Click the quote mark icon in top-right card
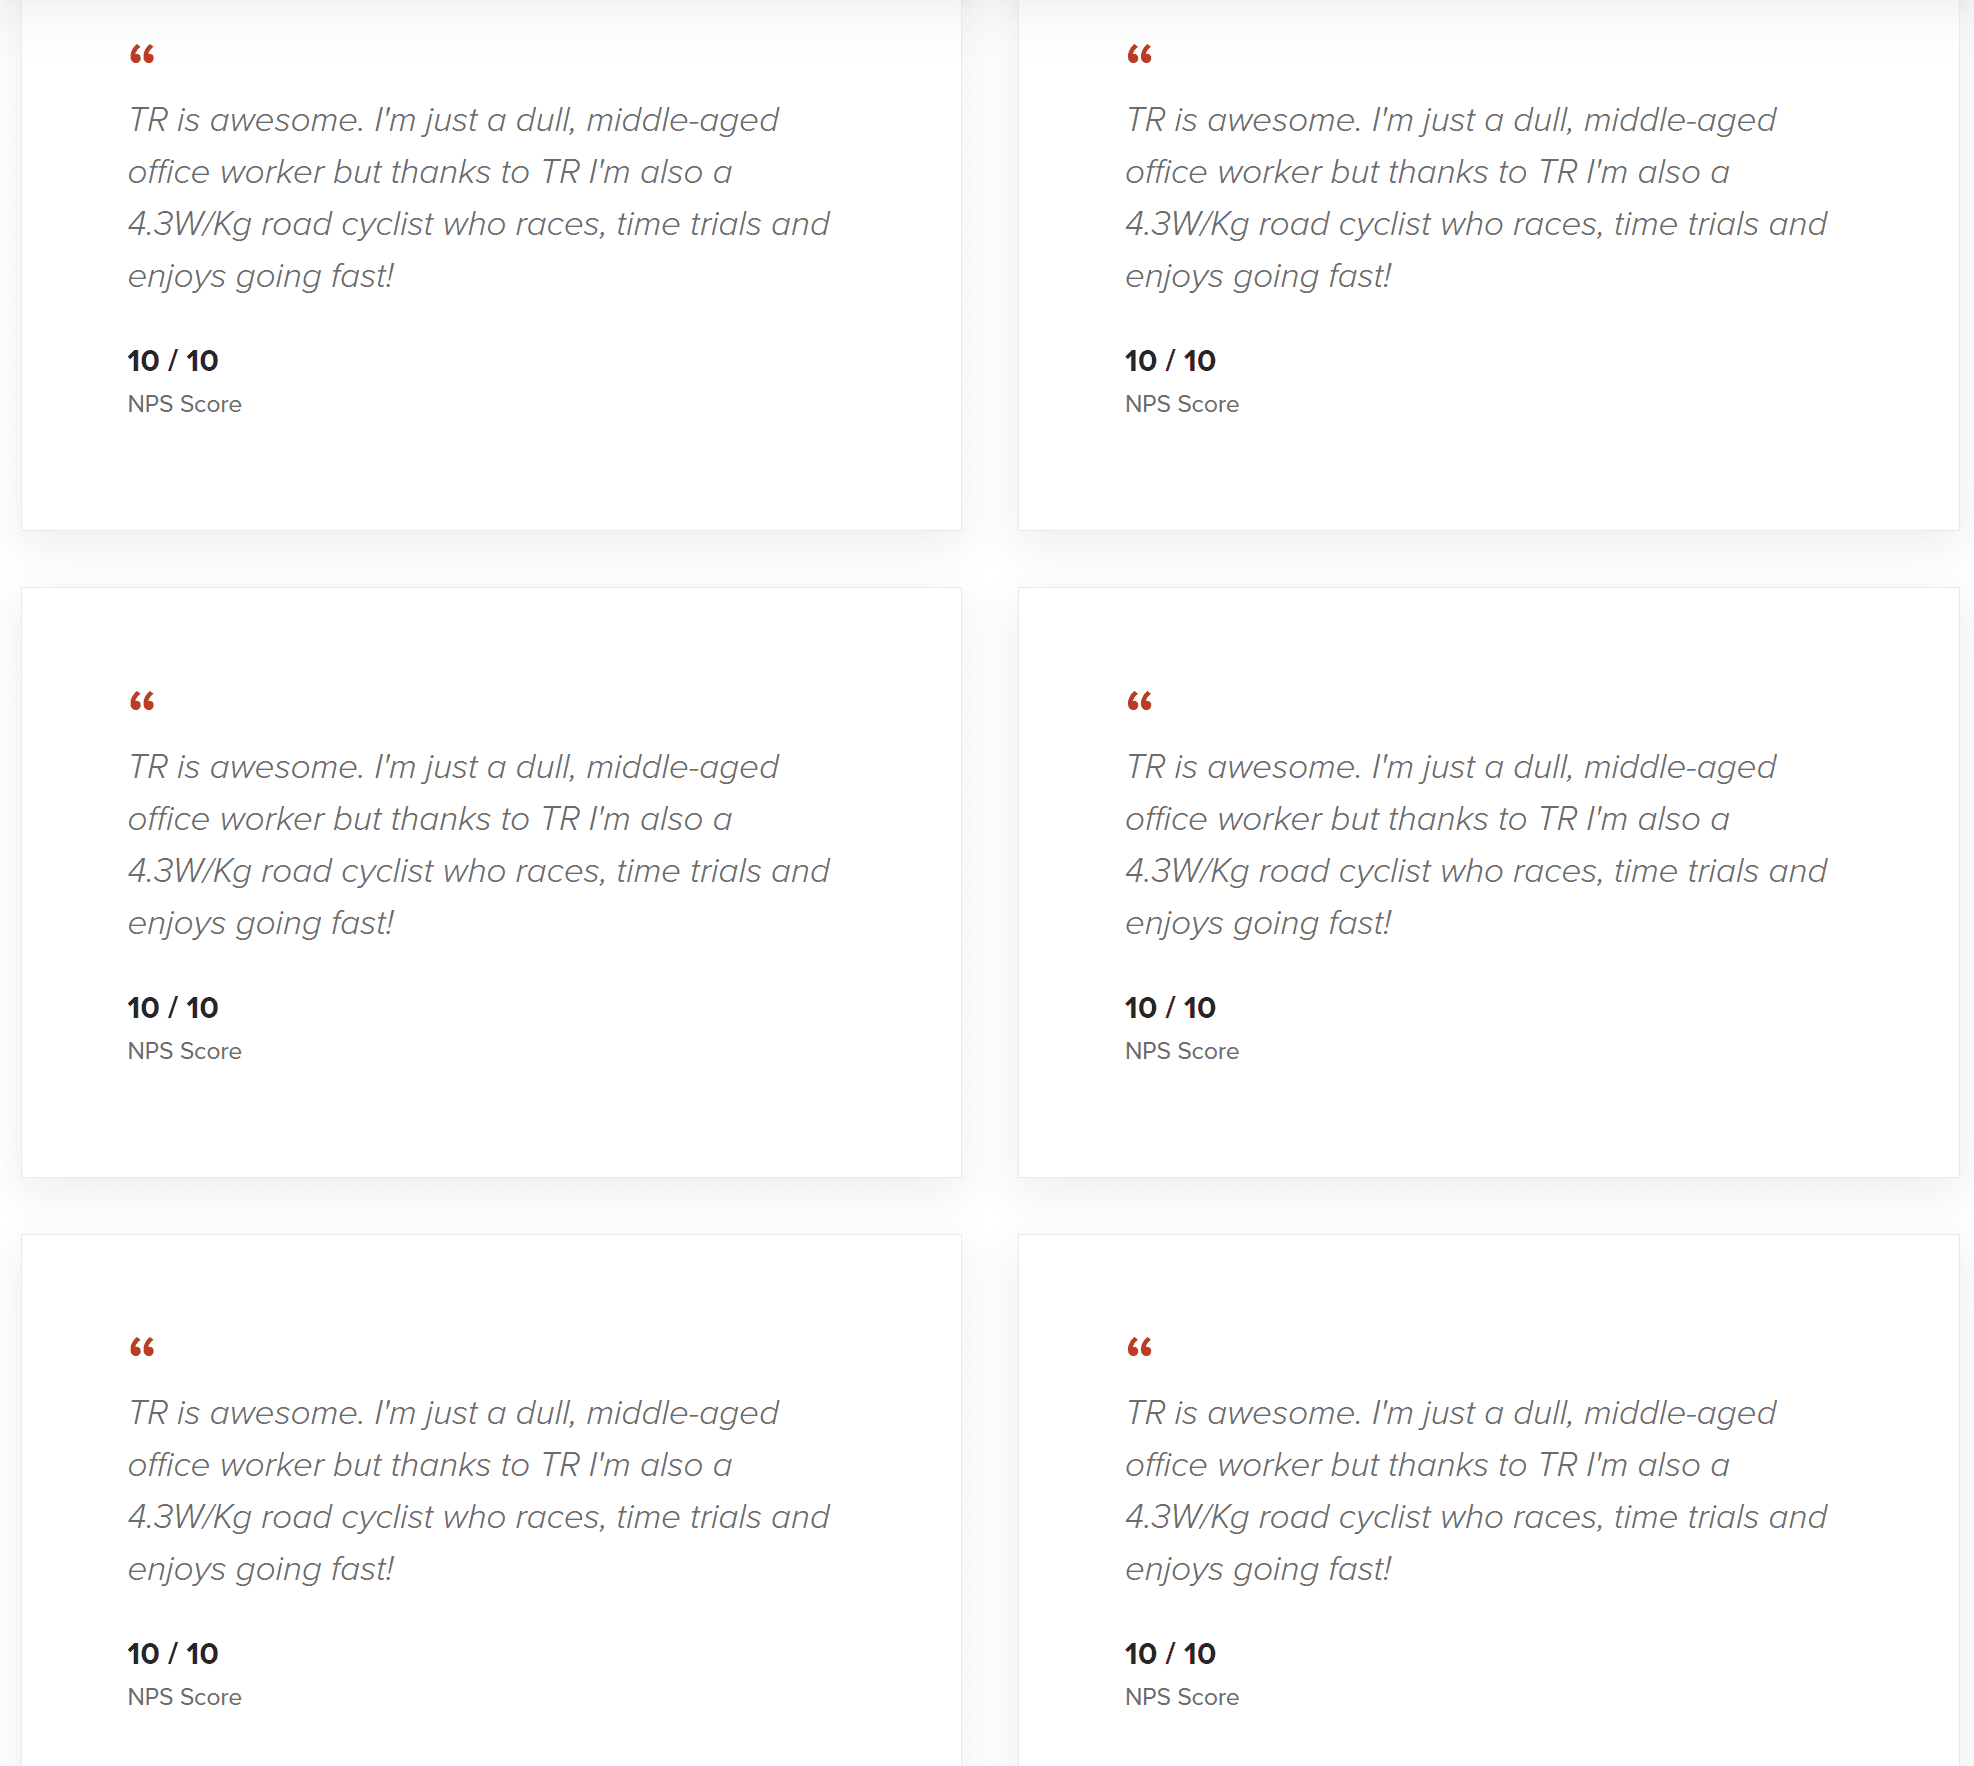This screenshot has height=1766, width=1974. point(1139,55)
